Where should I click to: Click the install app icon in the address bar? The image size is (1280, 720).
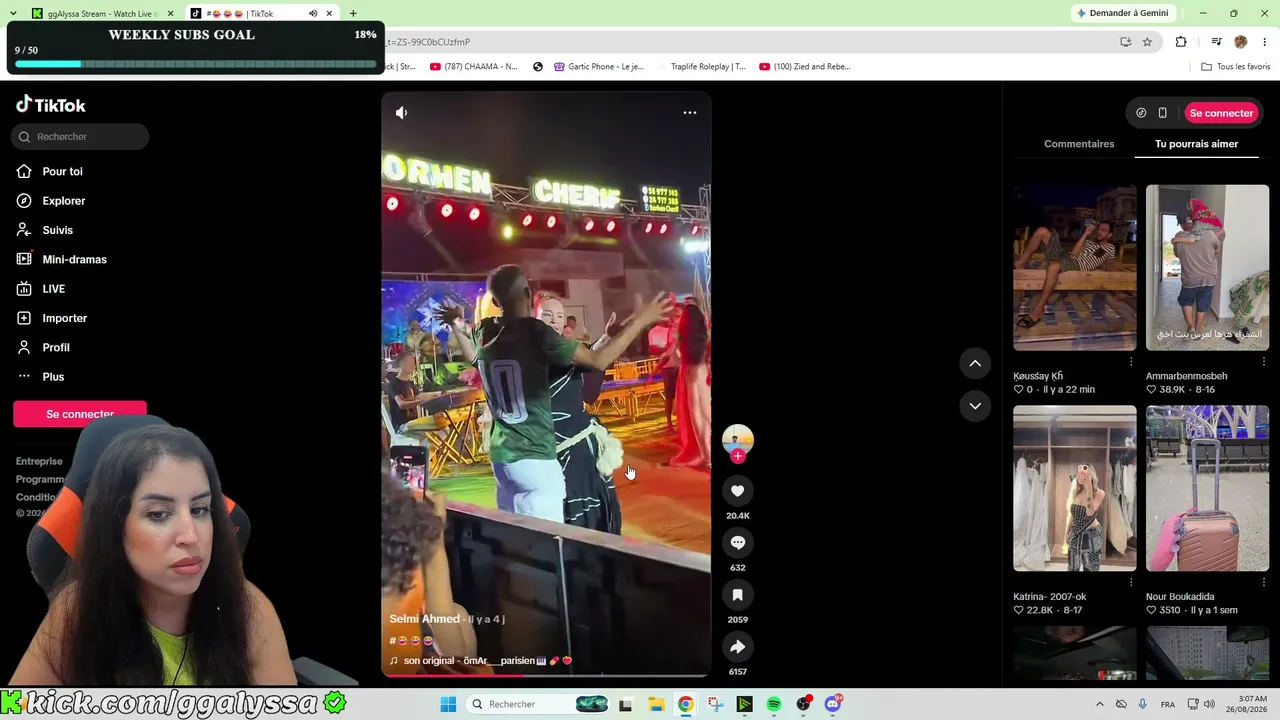(1125, 42)
